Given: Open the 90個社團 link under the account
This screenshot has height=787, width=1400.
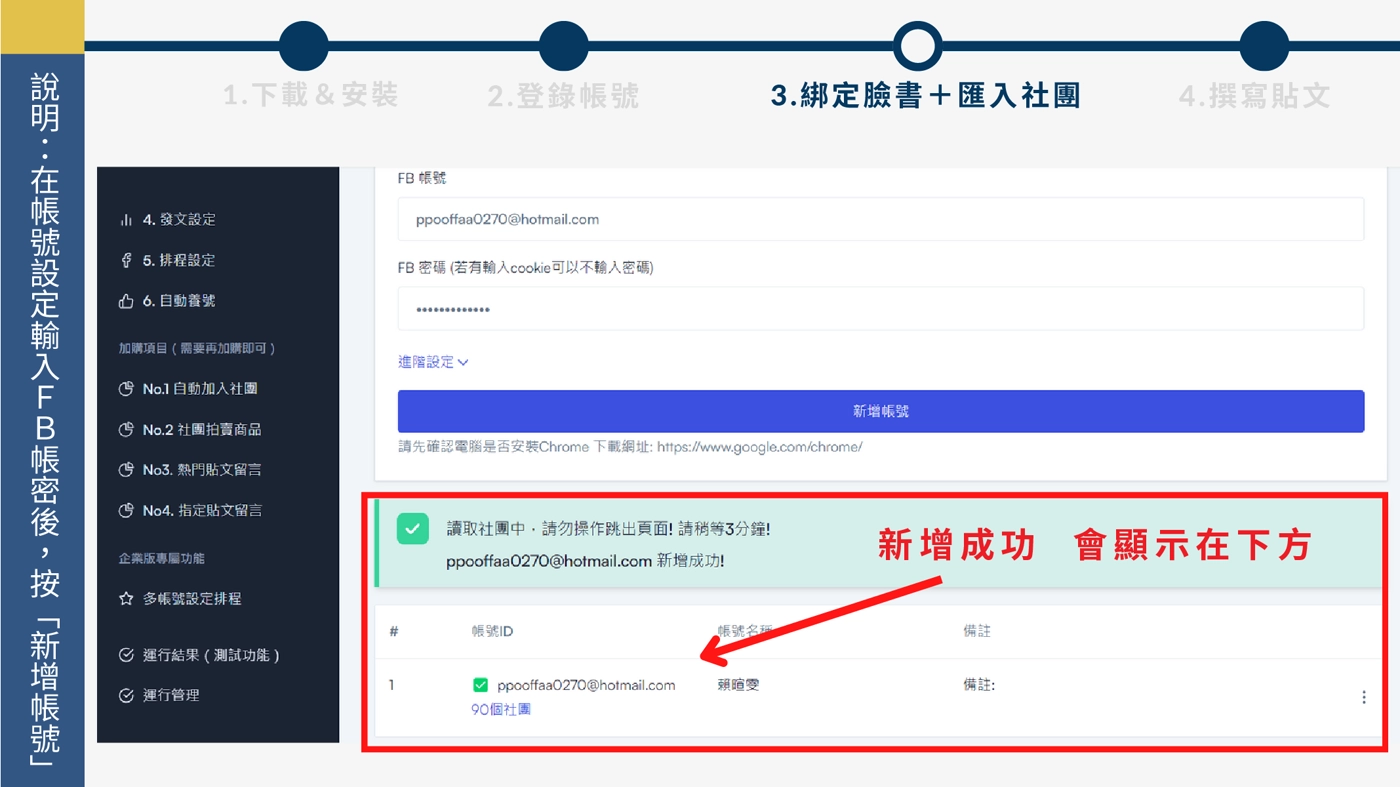Looking at the screenshot, I should tap(500, 709).
